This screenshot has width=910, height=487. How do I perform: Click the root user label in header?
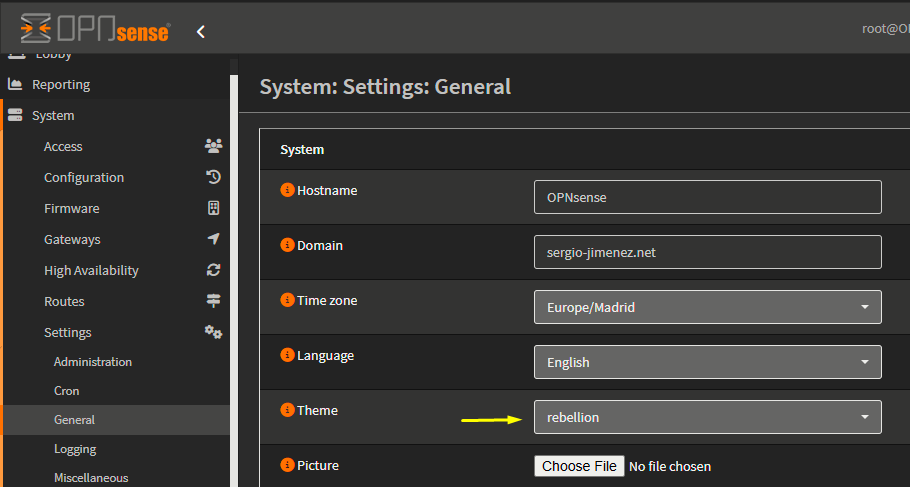point(886,28)
